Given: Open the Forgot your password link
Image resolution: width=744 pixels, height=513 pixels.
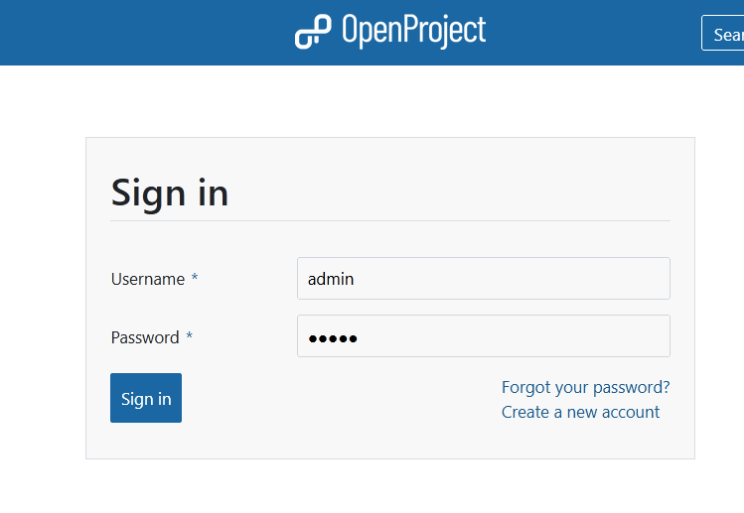Looking at the screenshot, I should 585,387.
